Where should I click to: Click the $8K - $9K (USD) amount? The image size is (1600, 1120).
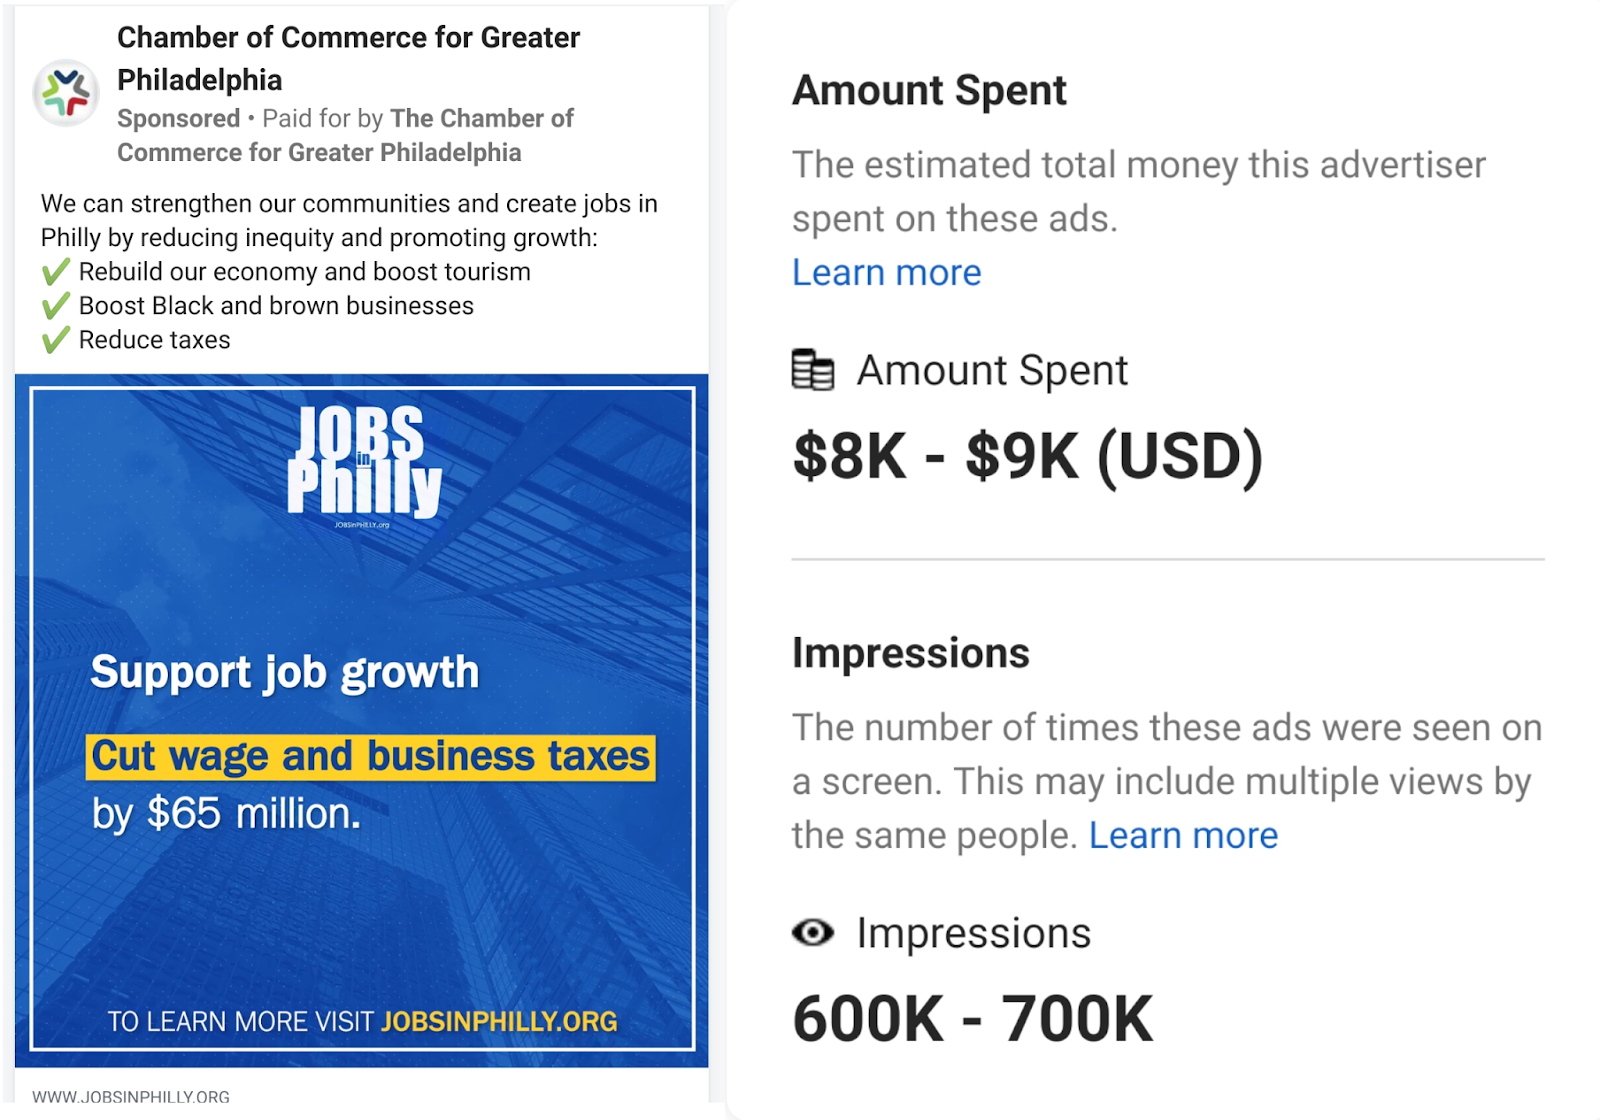click(x=1028, y=456)
